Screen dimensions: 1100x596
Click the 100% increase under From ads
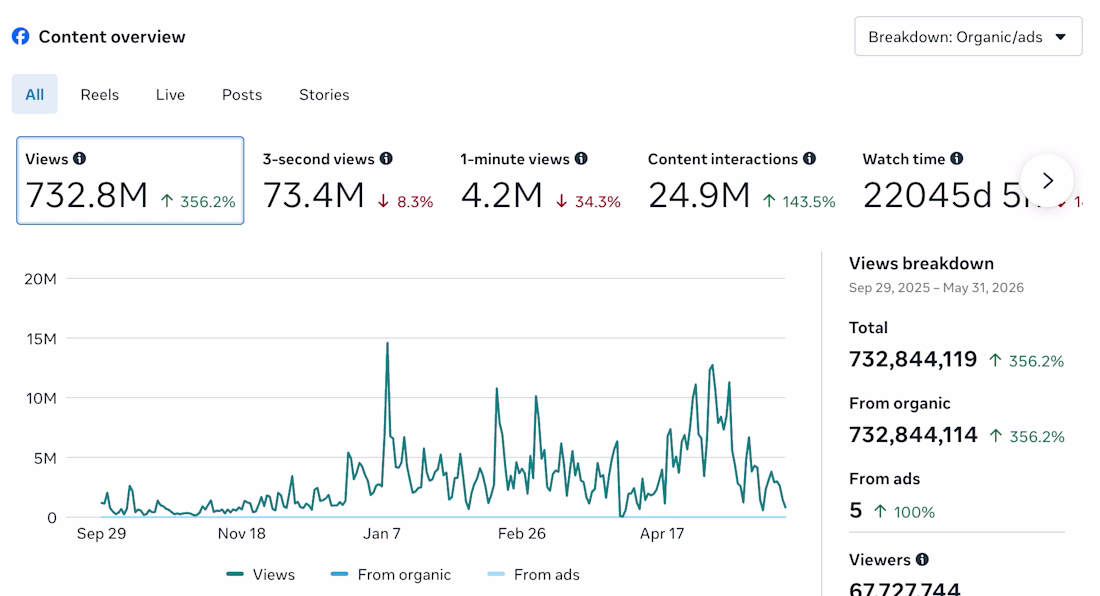coord(904,512)
